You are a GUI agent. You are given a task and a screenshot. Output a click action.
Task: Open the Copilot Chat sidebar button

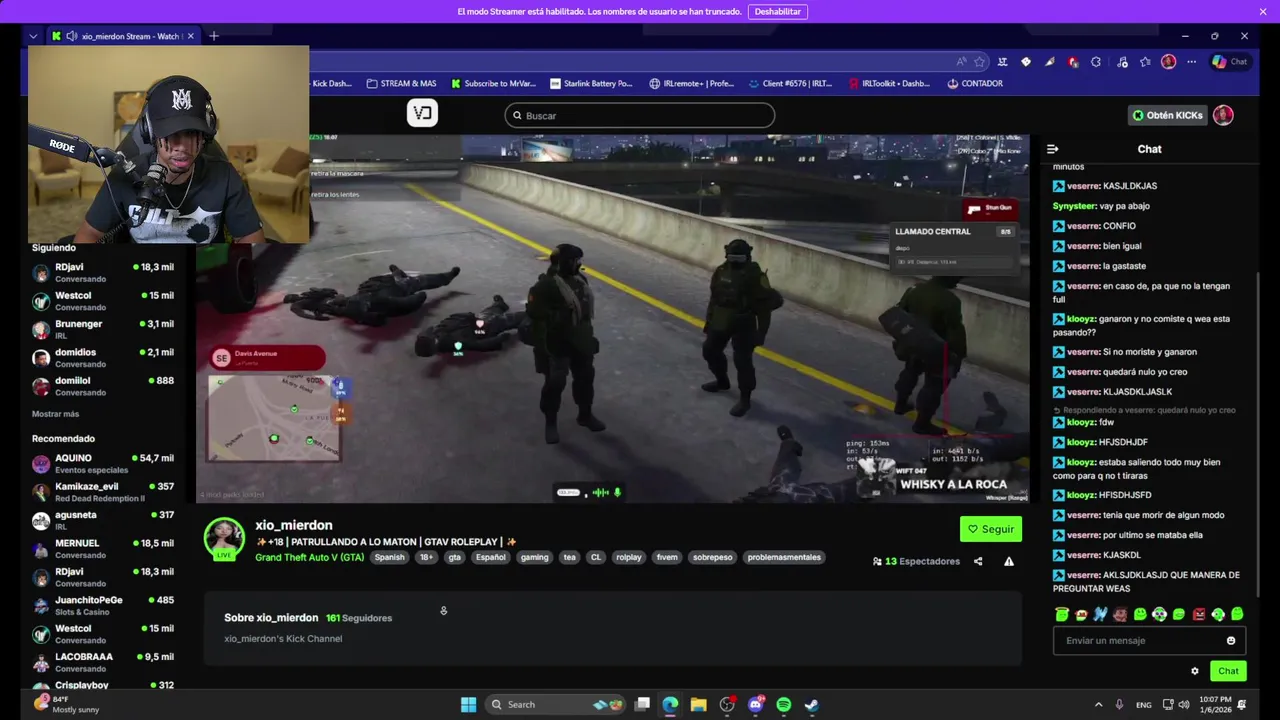coord(1229,62)
